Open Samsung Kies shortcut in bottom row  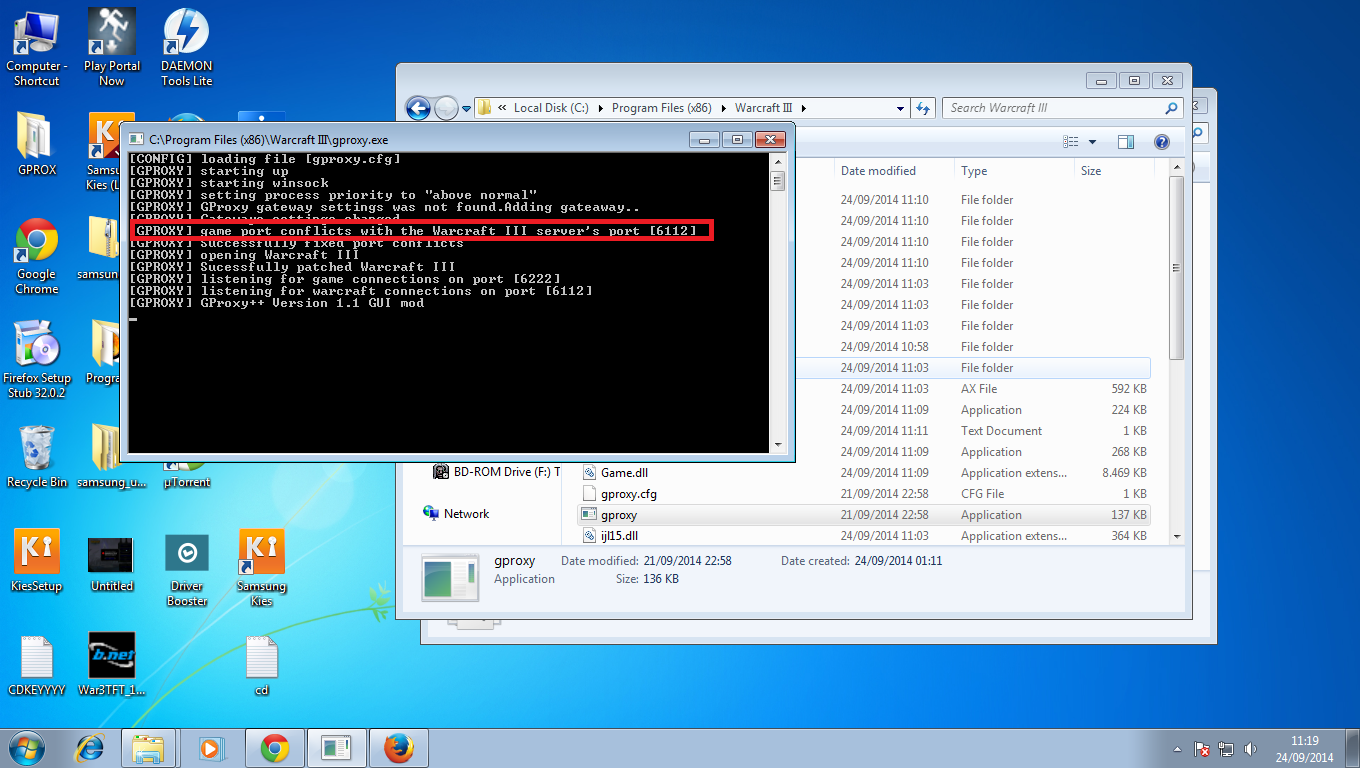[261, 568]
